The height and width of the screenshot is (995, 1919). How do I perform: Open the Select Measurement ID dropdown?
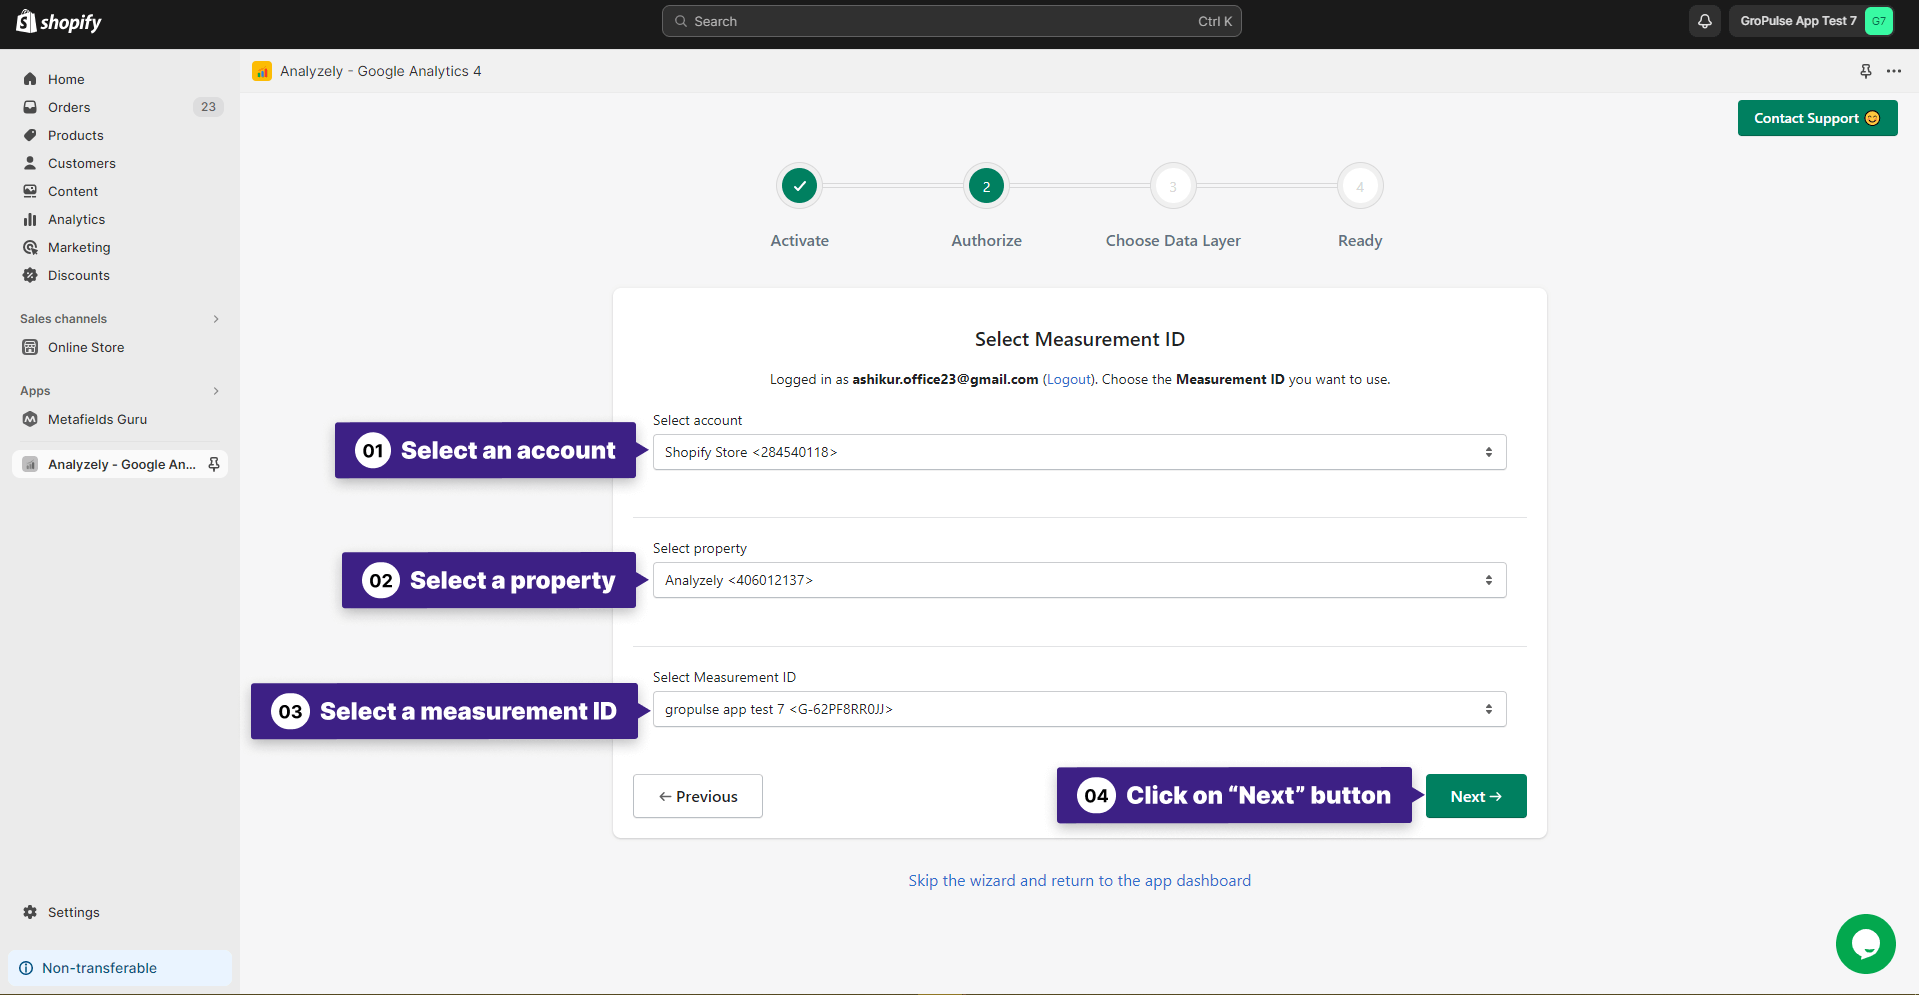pyautogui.click(x=1079, y=709)
